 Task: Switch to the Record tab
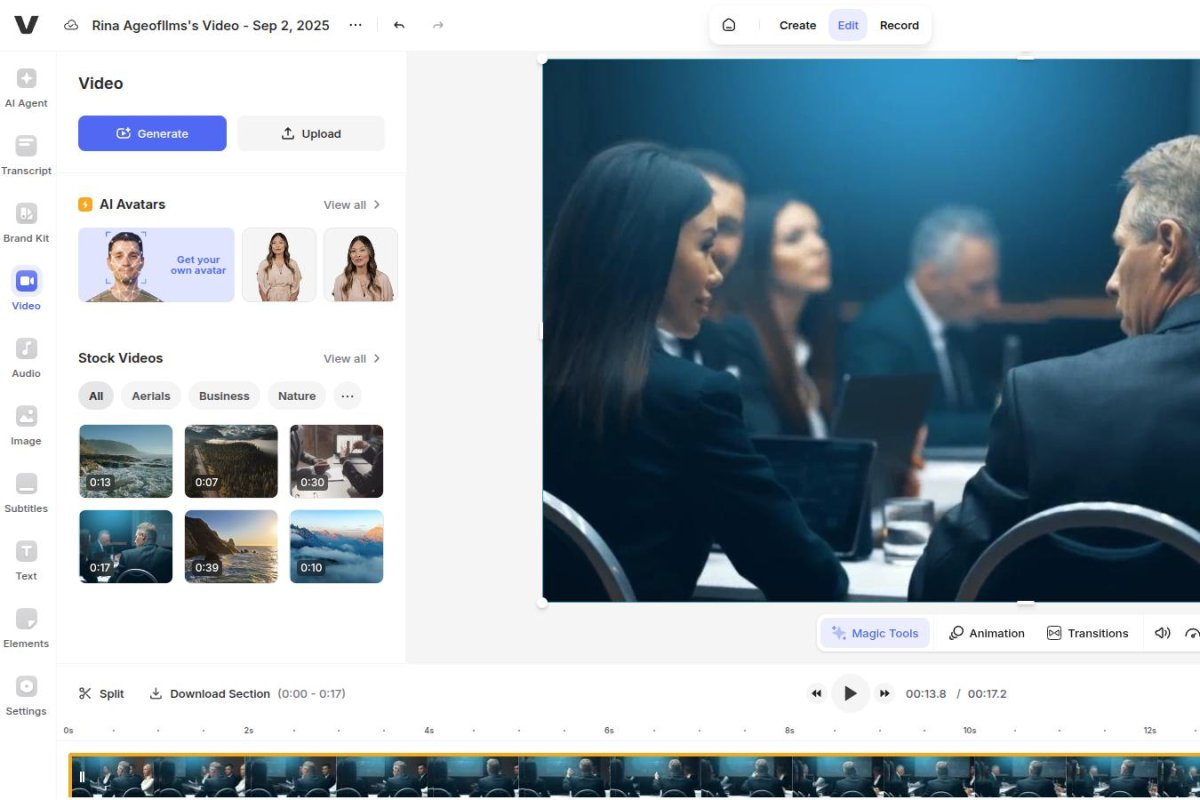pos(898,25)
